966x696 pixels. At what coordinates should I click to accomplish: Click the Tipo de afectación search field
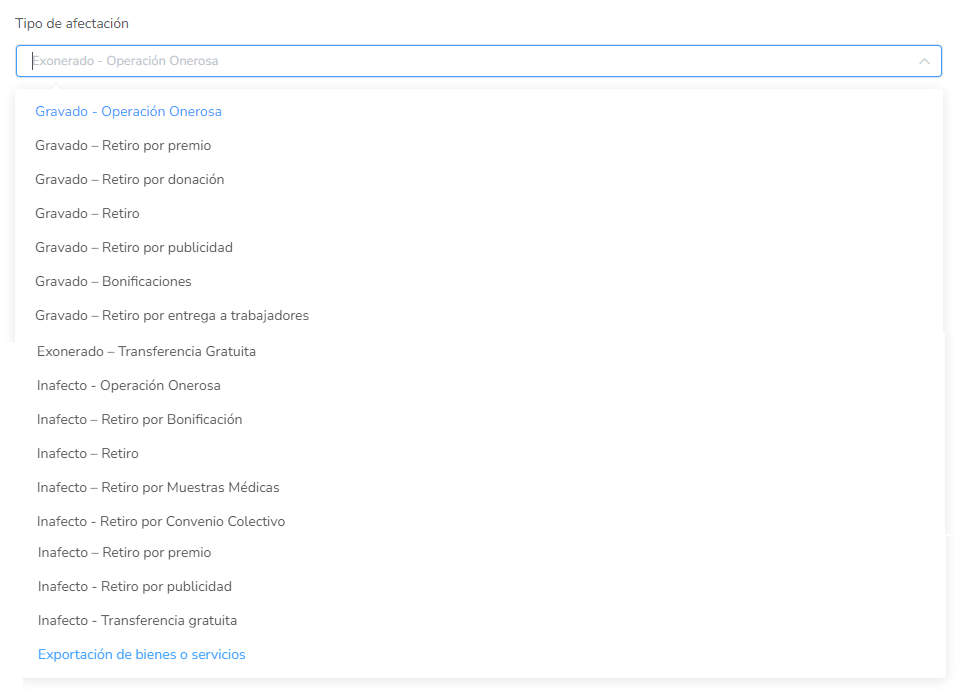[470, 61]
